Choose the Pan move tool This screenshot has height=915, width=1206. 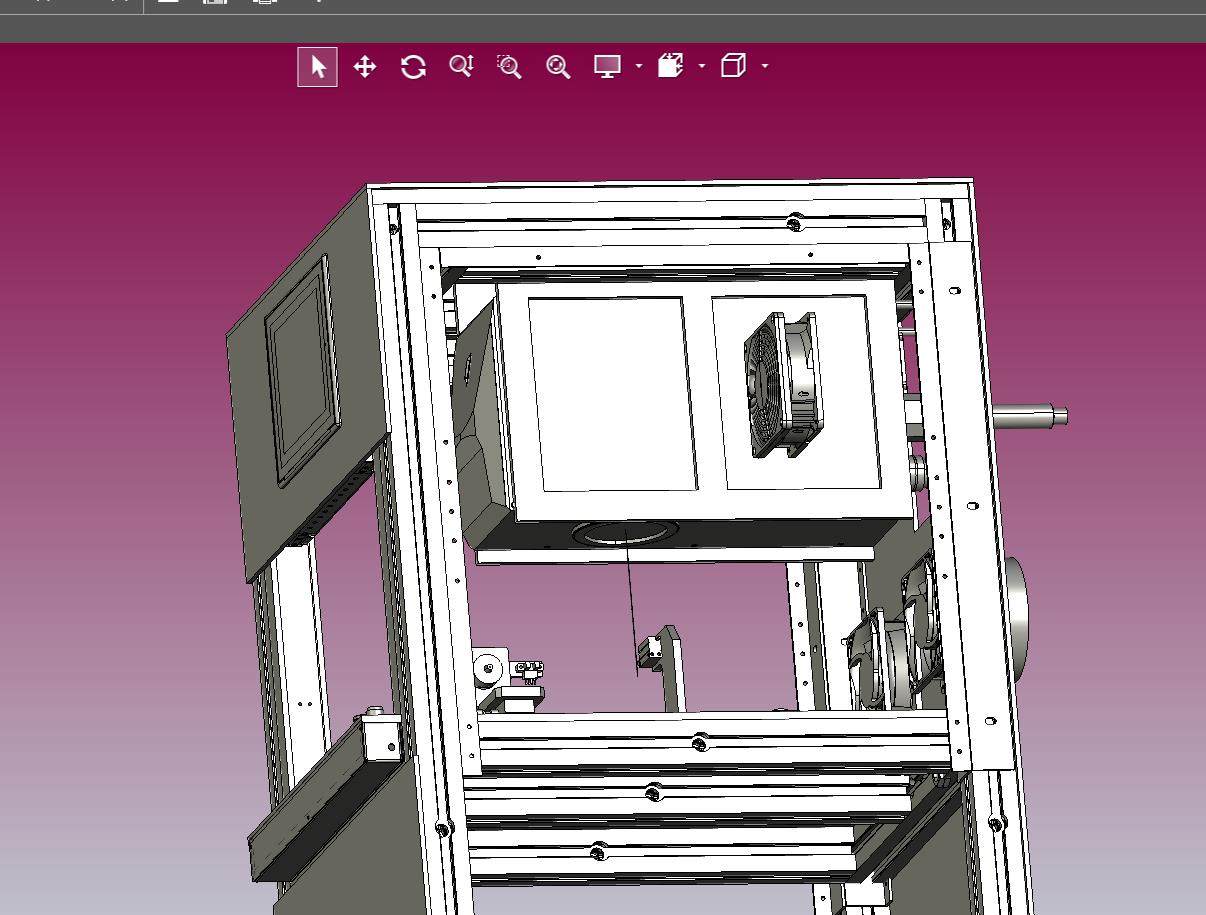click(x=365, y=67)
